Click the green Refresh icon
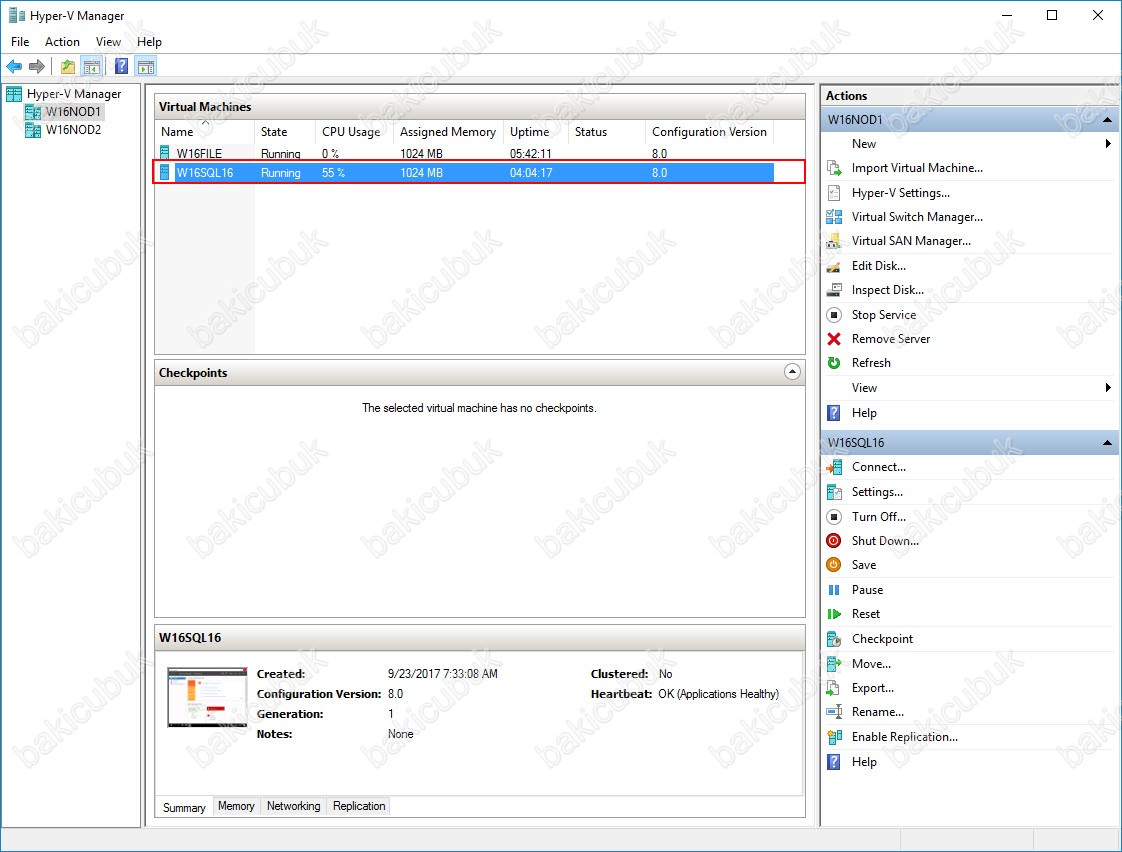The width and height of the screenshot is (1122, 852). pos(834,363)
